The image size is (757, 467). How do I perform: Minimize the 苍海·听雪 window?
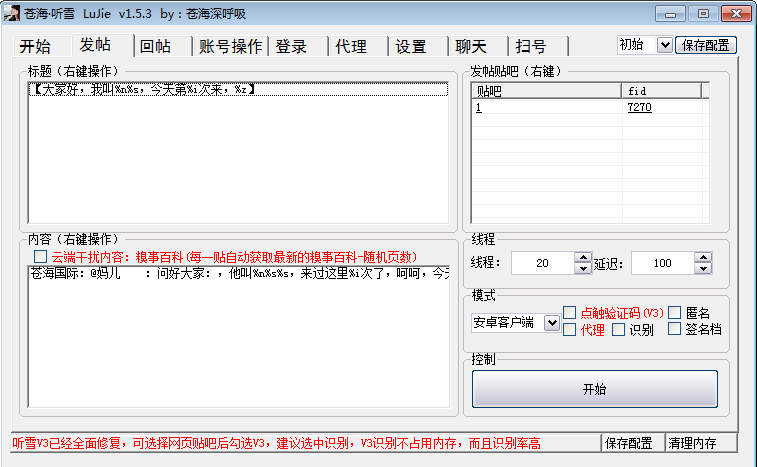[670, 14]
